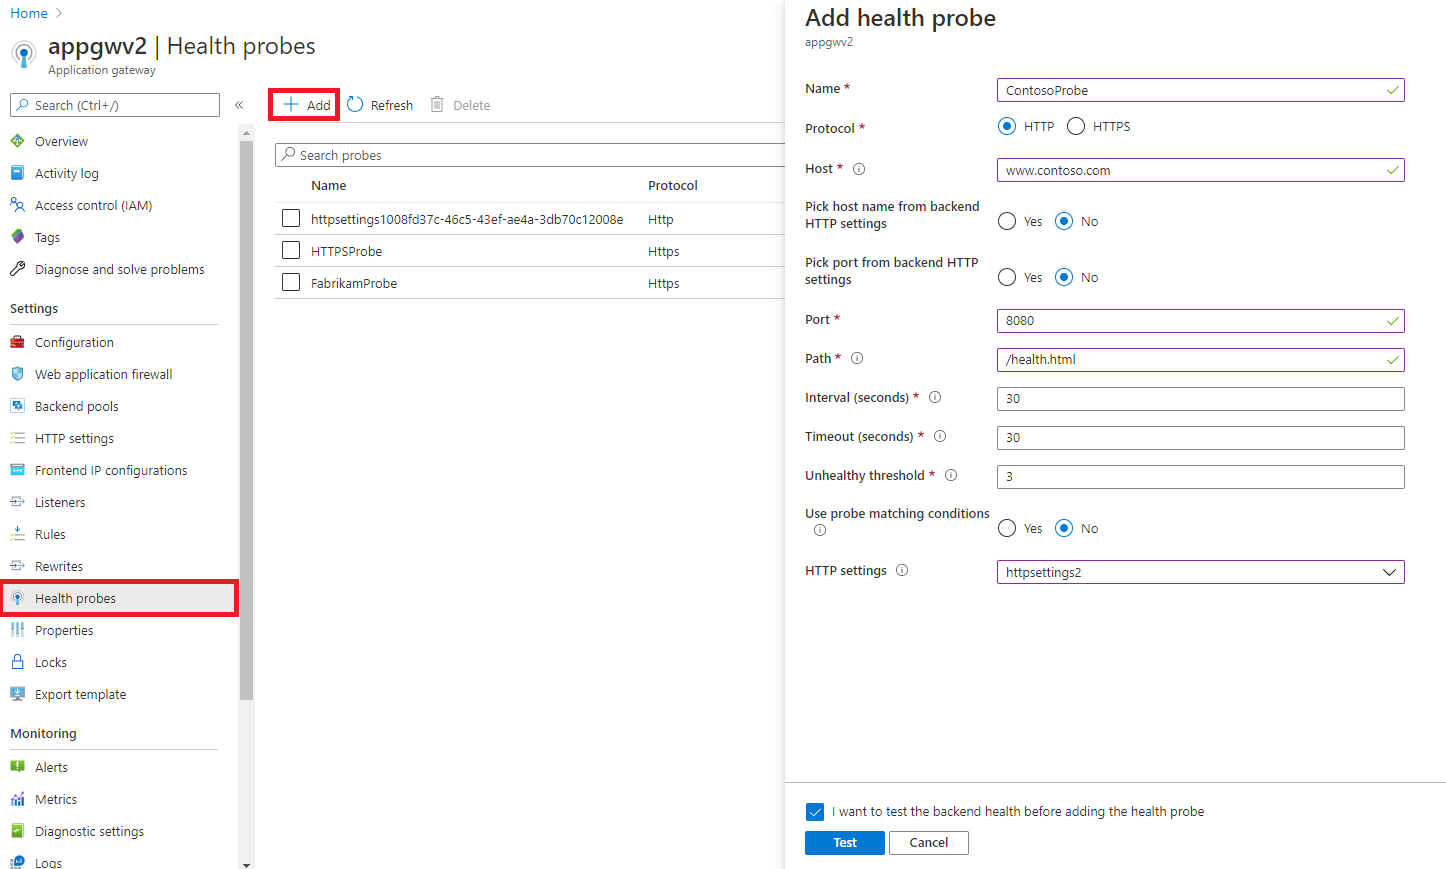
Task: Choose Yes for Use probe matching conditions
Action: tap(1007, 528)
